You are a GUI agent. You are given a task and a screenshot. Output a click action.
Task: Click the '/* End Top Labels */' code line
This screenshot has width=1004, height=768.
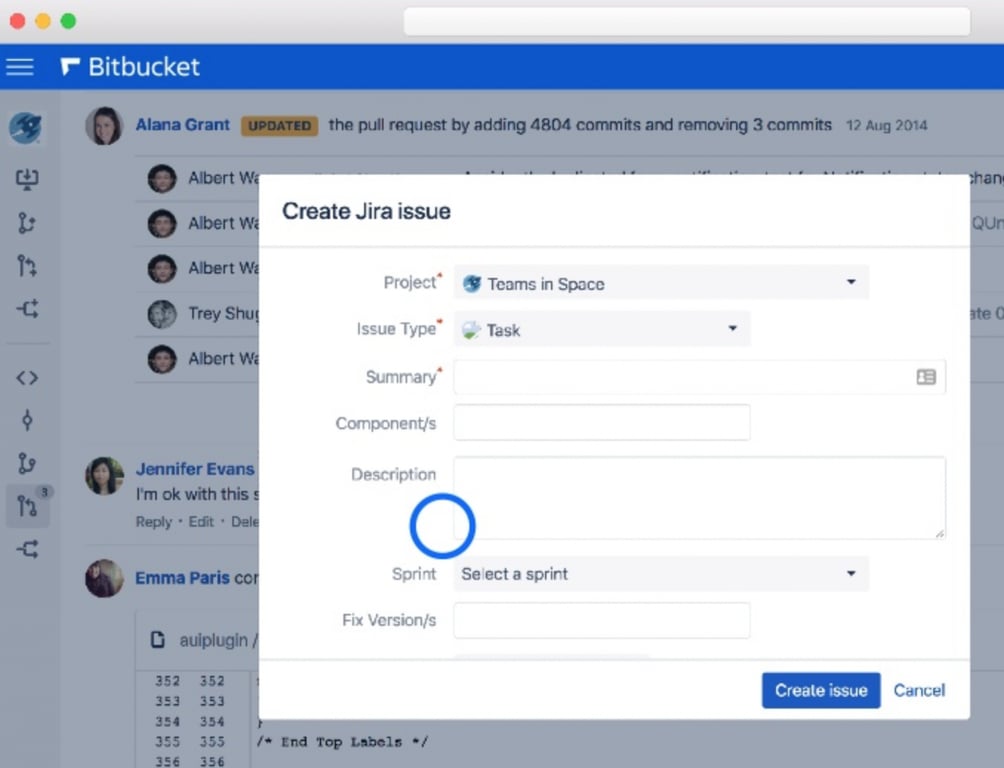click(342, 742)
